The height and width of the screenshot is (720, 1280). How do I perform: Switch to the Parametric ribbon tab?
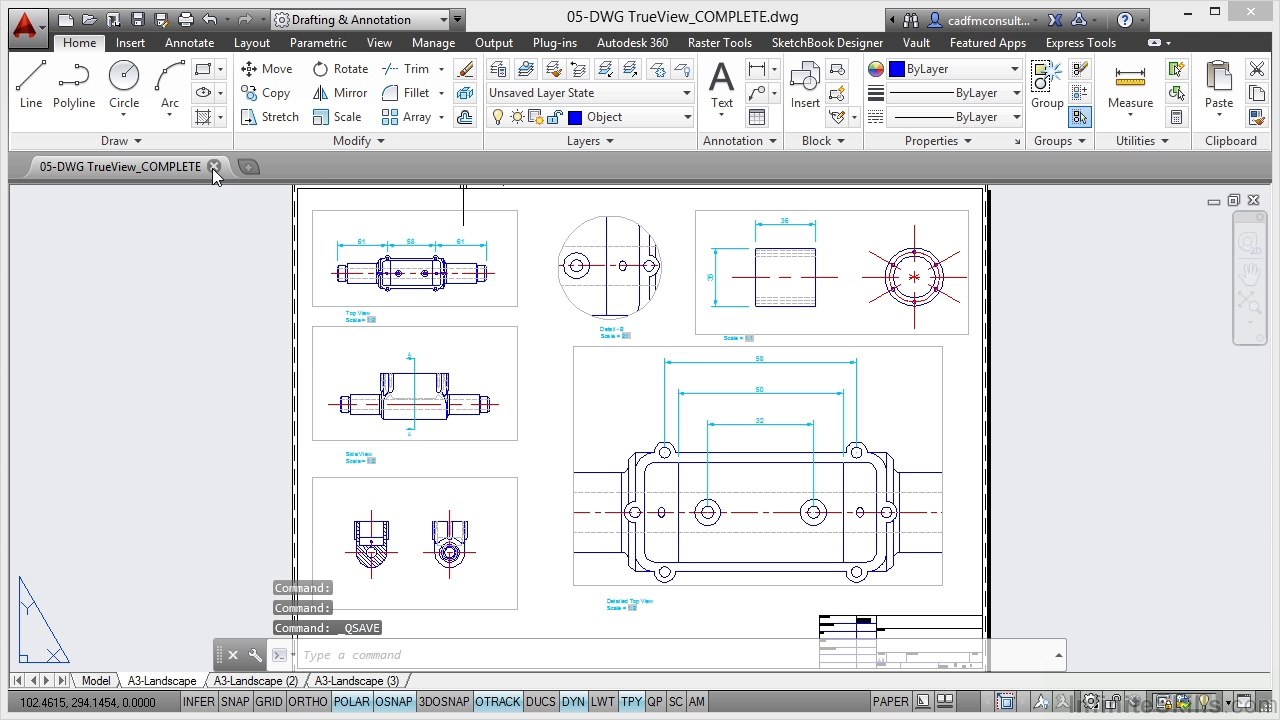pos(318,43)
